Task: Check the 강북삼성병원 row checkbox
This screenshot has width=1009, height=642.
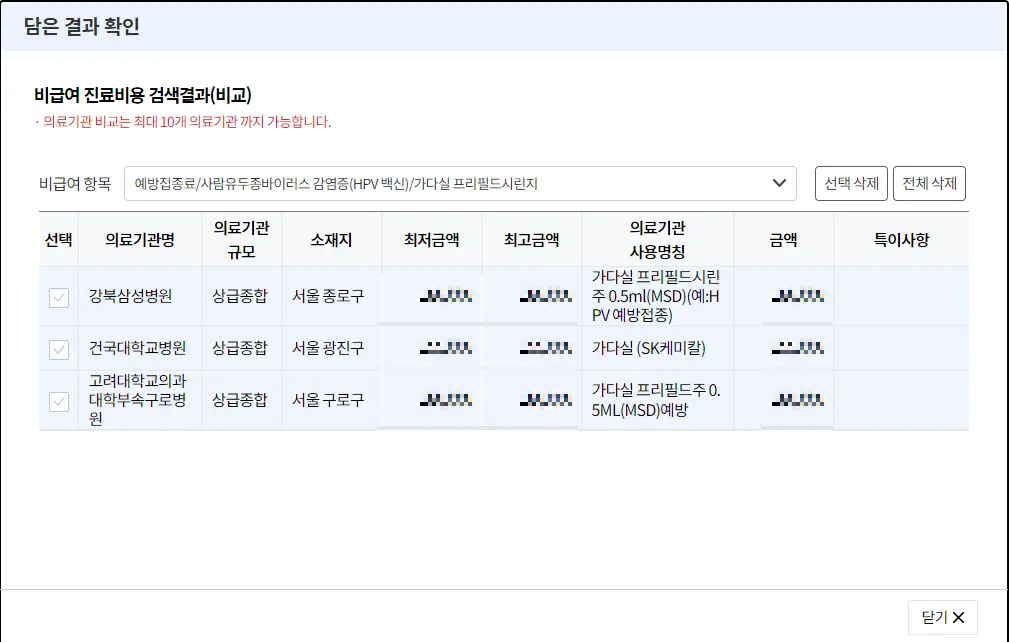Action: pos(58,297)
